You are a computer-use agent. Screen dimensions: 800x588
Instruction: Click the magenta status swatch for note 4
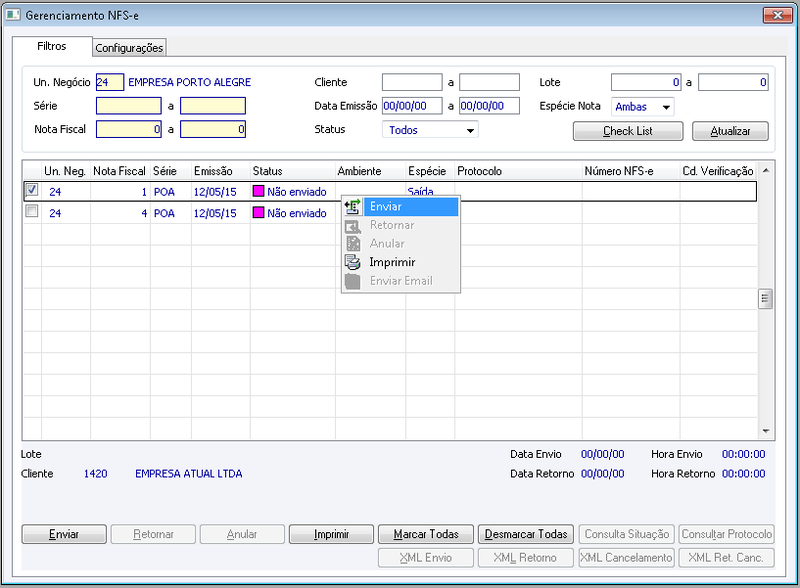point(258,213)
